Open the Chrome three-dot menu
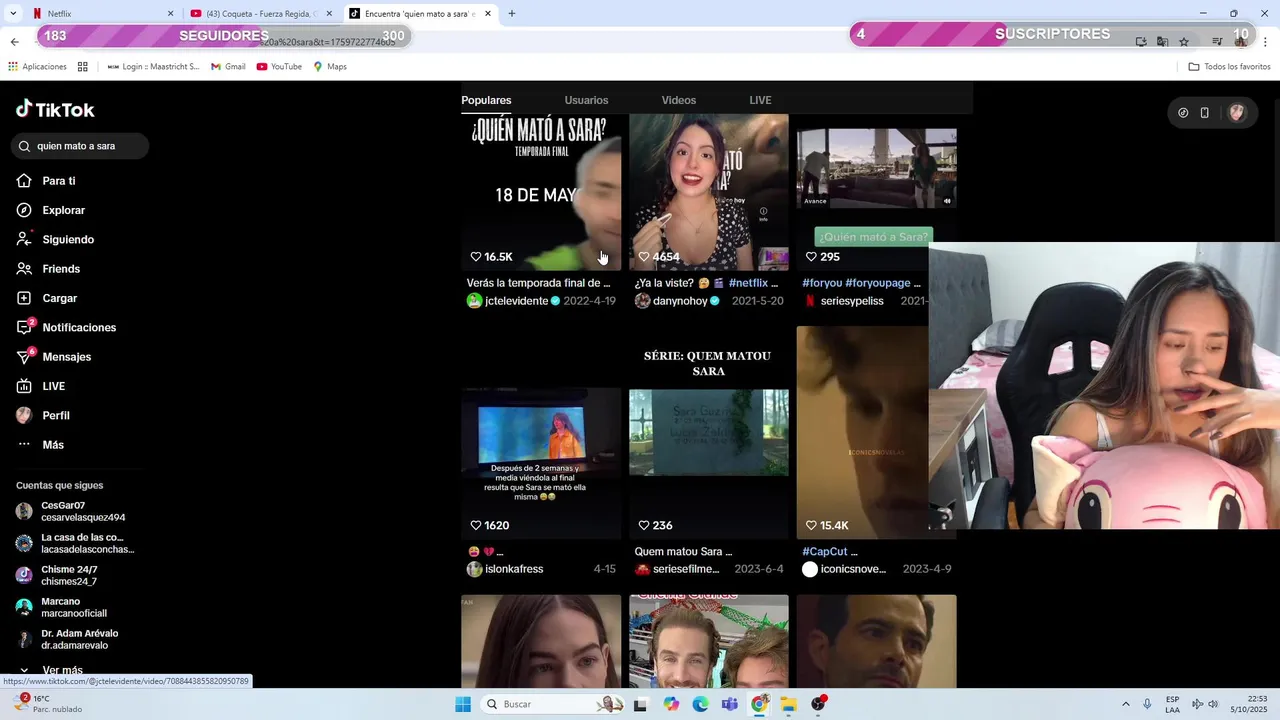This screenshot has height=720, width=1280. click(x=1266, y=42)
